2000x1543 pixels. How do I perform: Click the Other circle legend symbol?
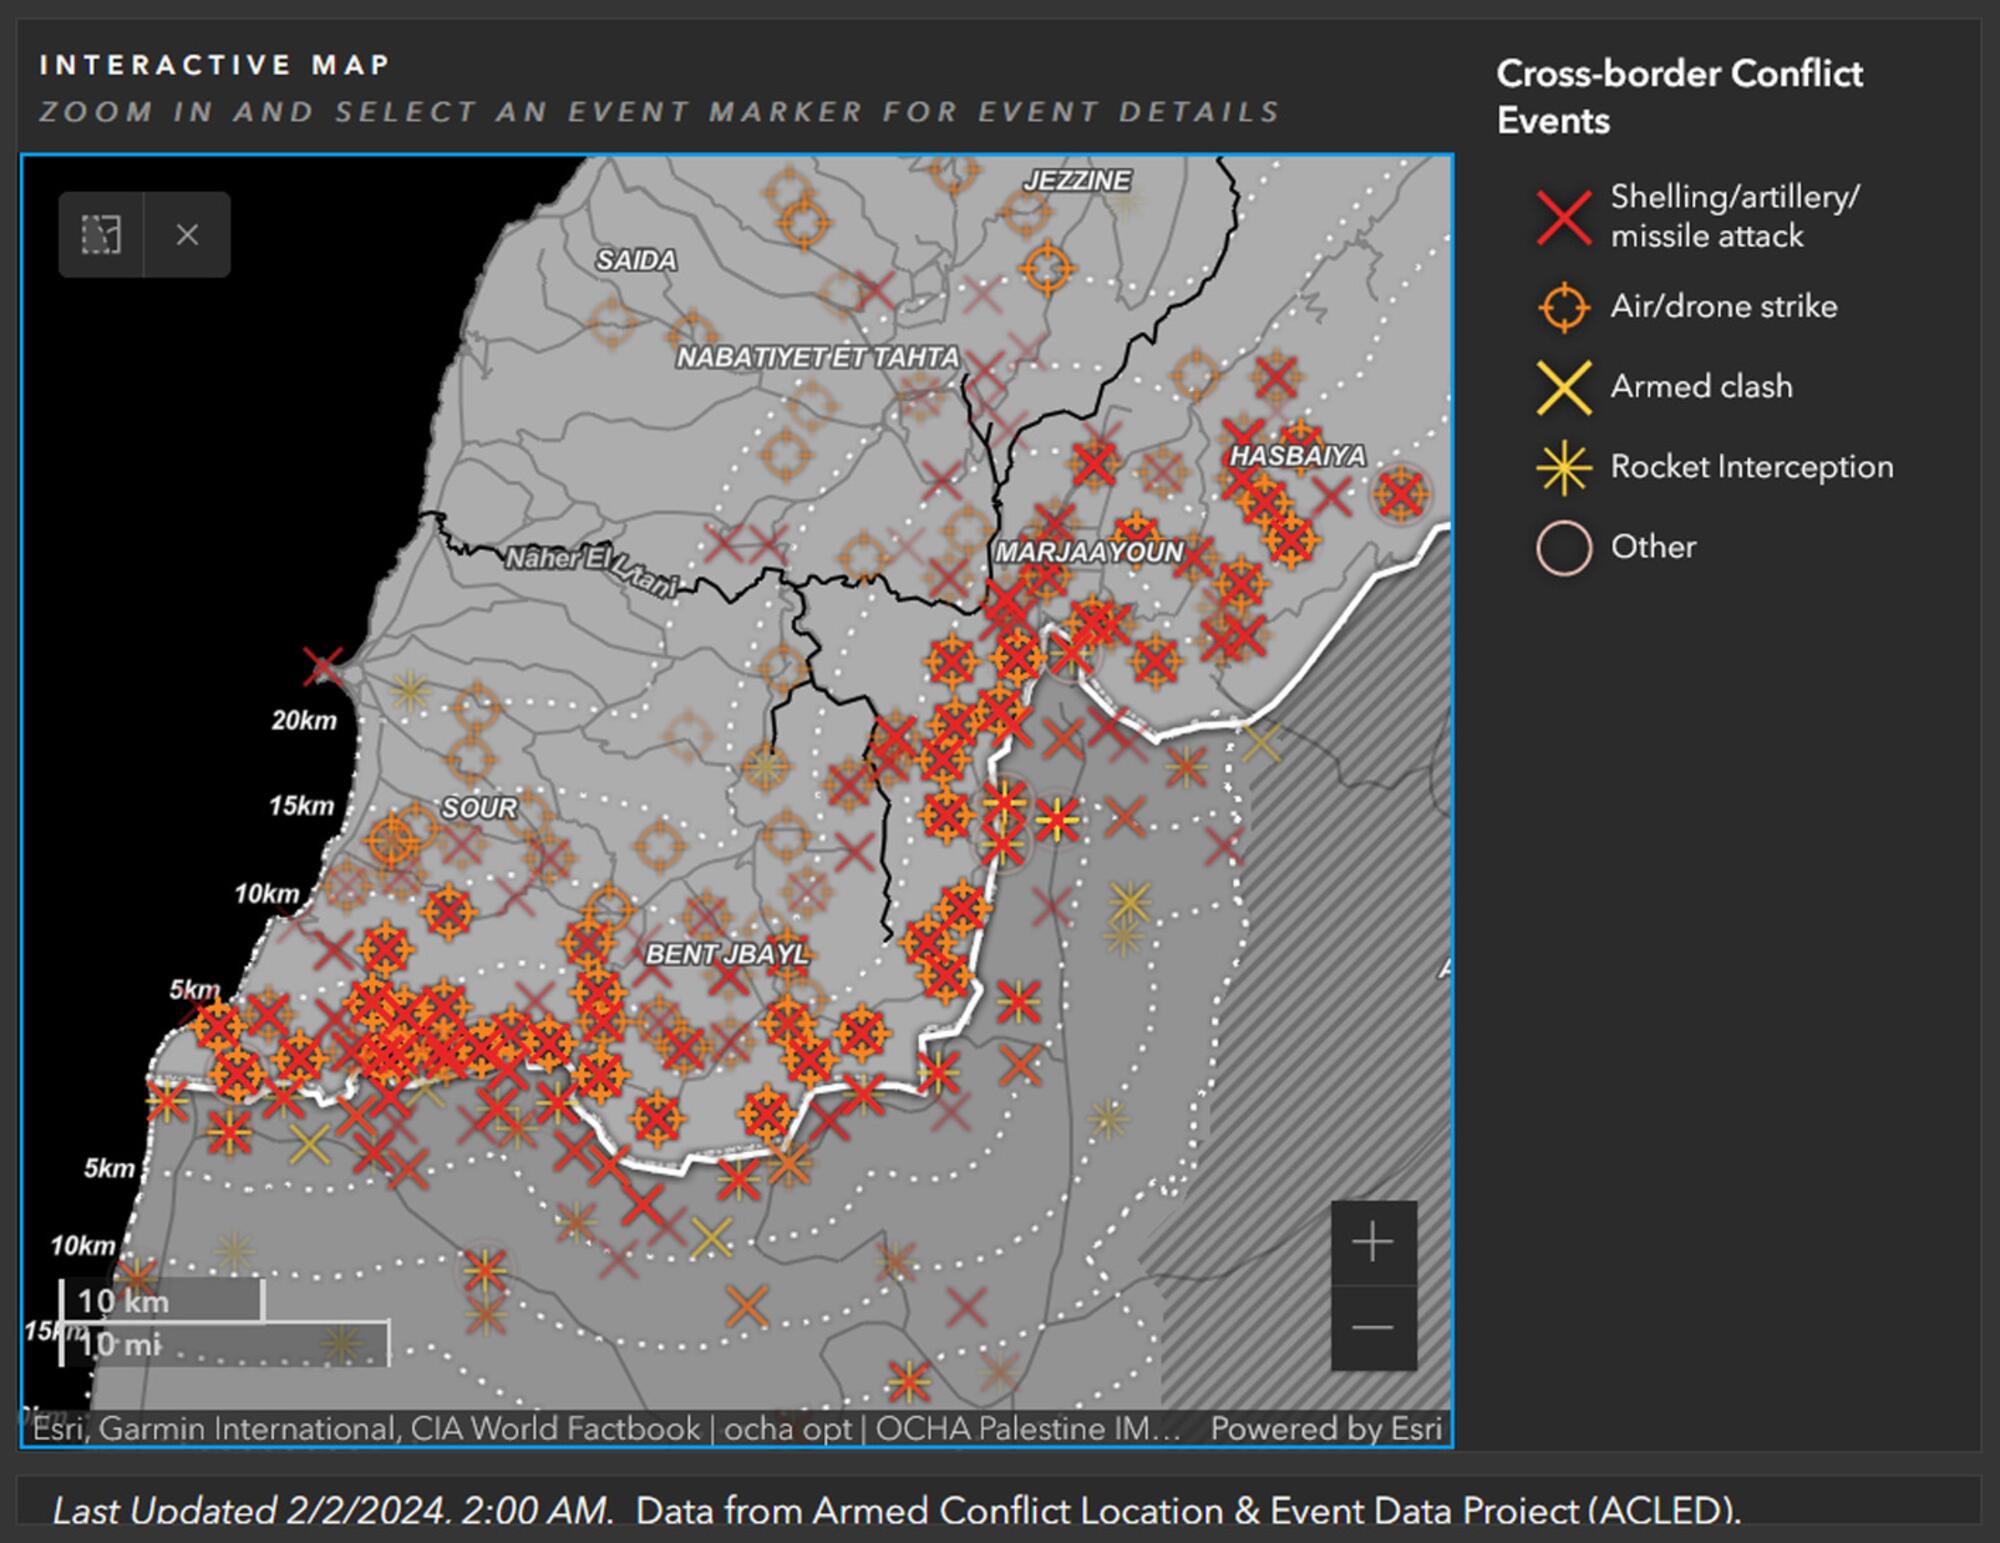1564,547
